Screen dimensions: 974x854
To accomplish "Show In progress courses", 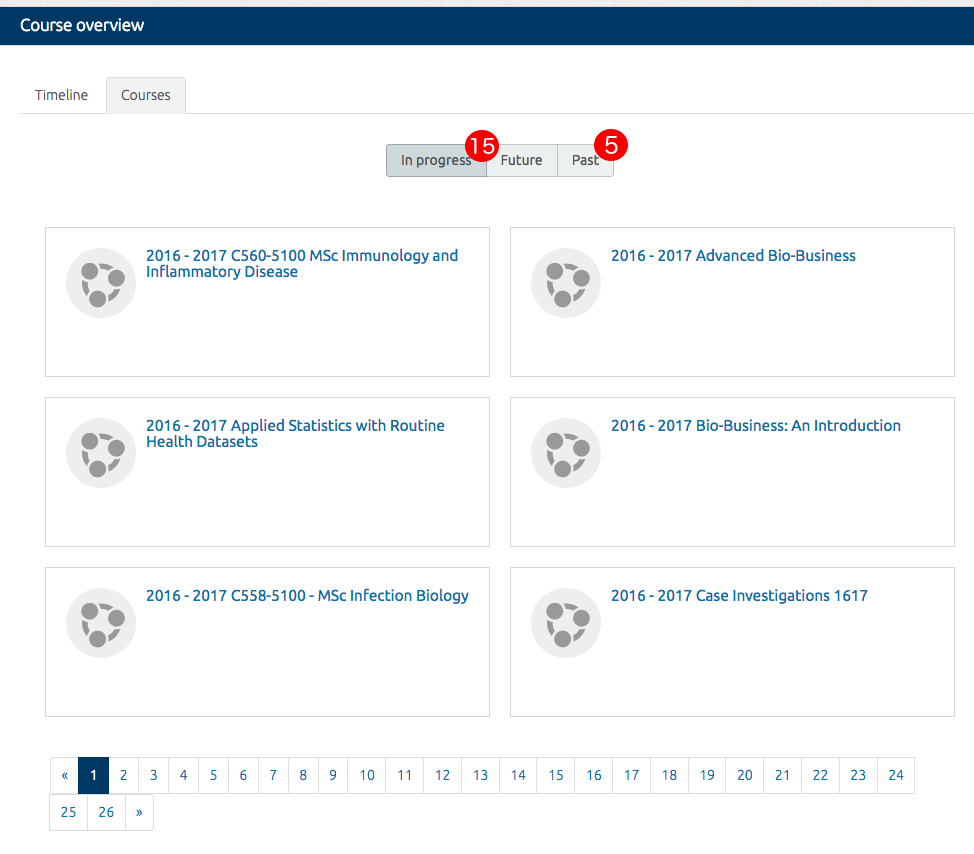I will click(436, 160).
